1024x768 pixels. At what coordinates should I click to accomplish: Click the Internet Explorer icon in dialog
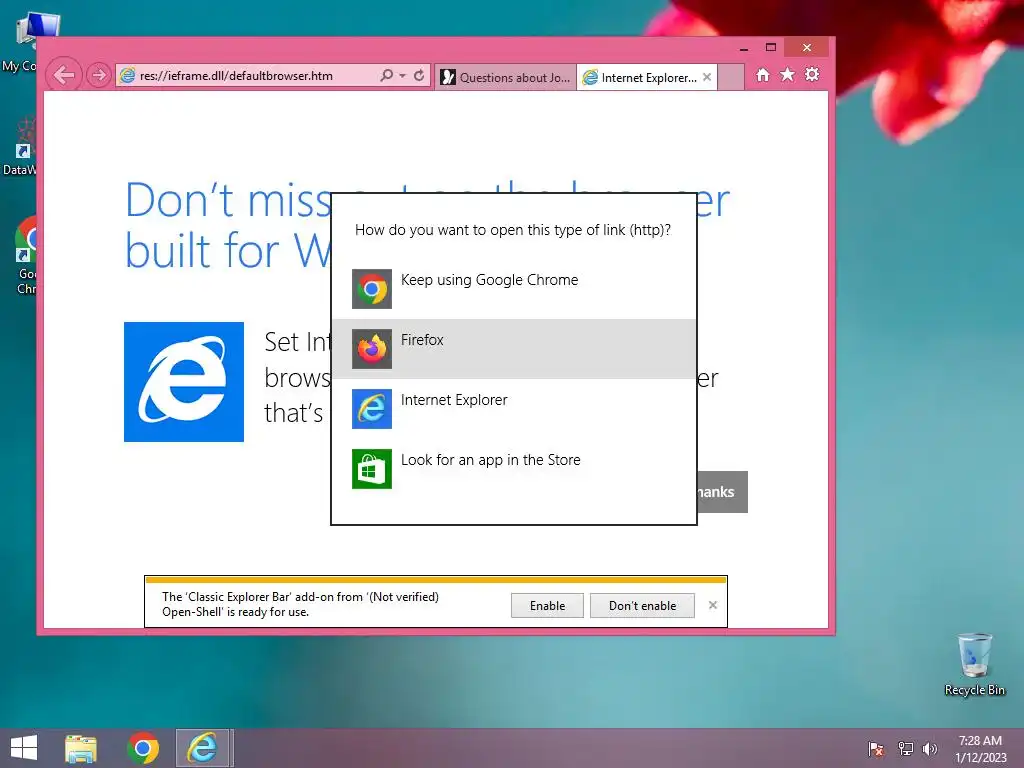[372, 409]
